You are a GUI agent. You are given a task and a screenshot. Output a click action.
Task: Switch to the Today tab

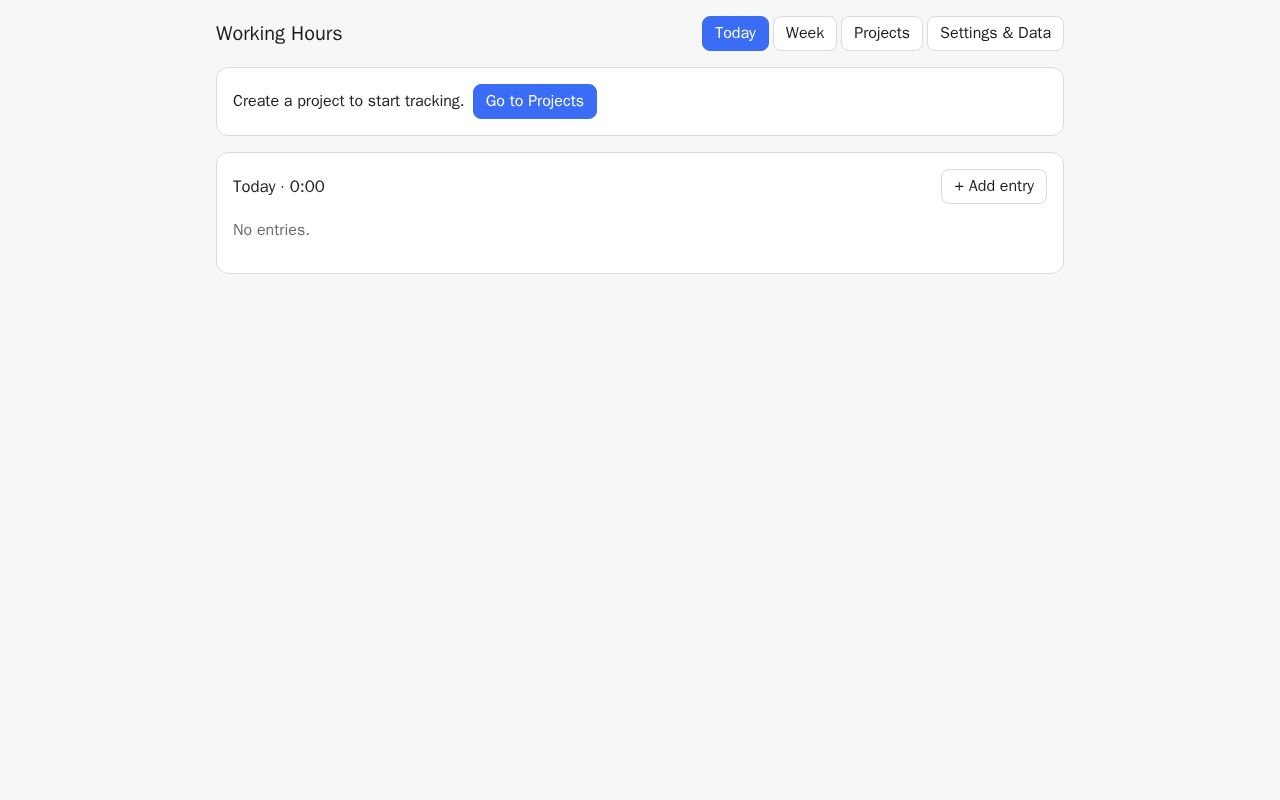pyautogui.click(x=735, y=33)
